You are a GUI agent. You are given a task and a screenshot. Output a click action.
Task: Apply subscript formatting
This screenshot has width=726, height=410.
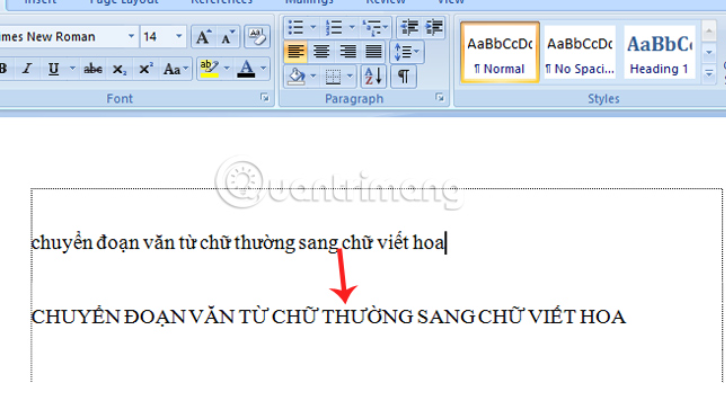pyautogui.click(x=119, y=69)
